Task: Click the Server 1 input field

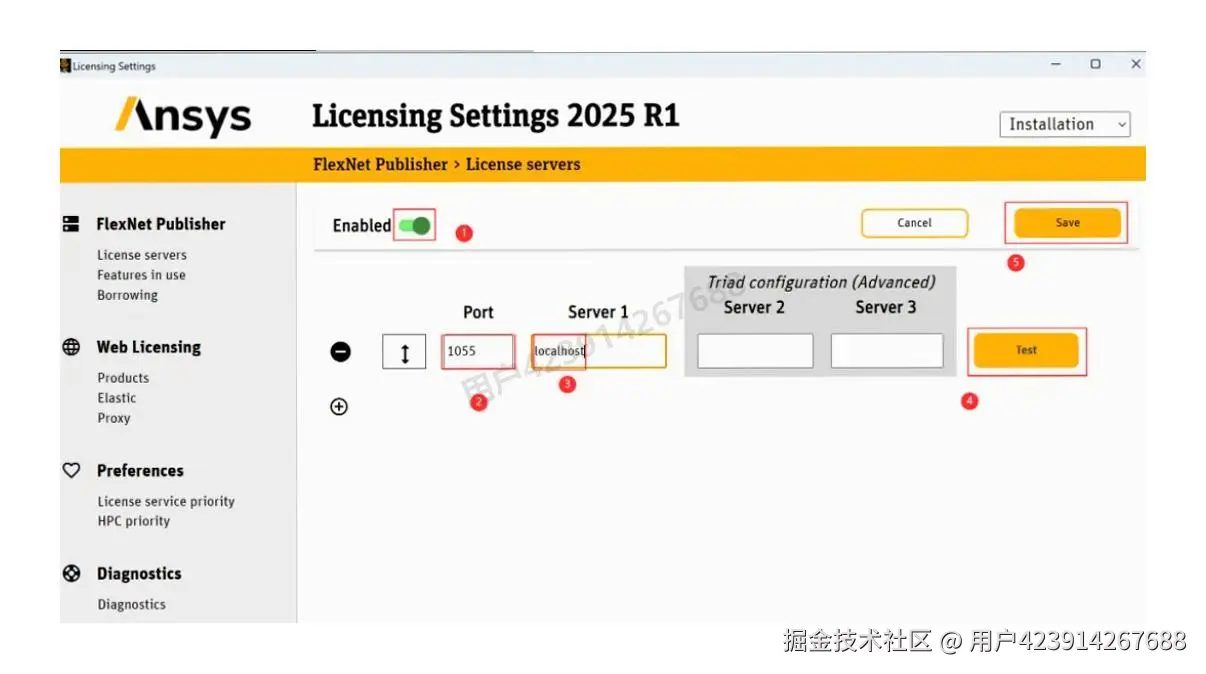Action: pyautogui.click(x=599, y=351)
